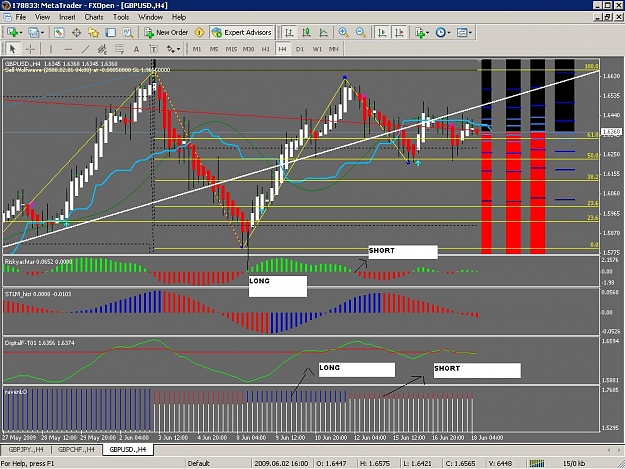The image size is (625, 469).
Task: Toggle chart shift from right border
Action: pos(399,33)
